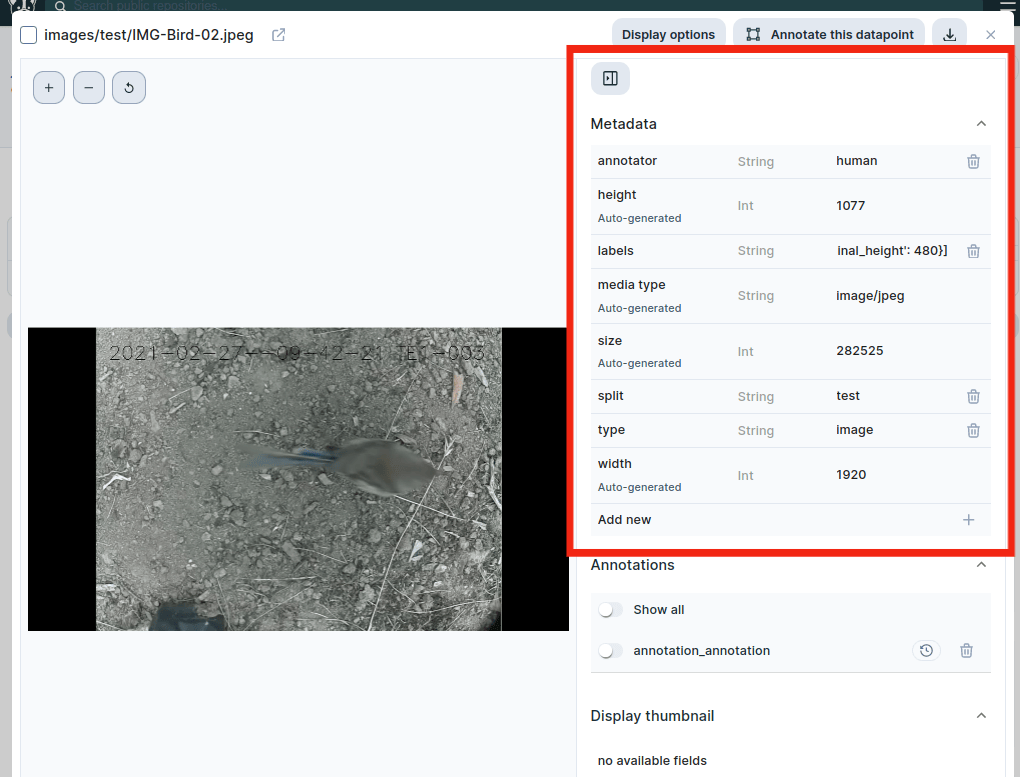Click the zoom in plus button
The image size is (1020, 777).
coord(49,88)
